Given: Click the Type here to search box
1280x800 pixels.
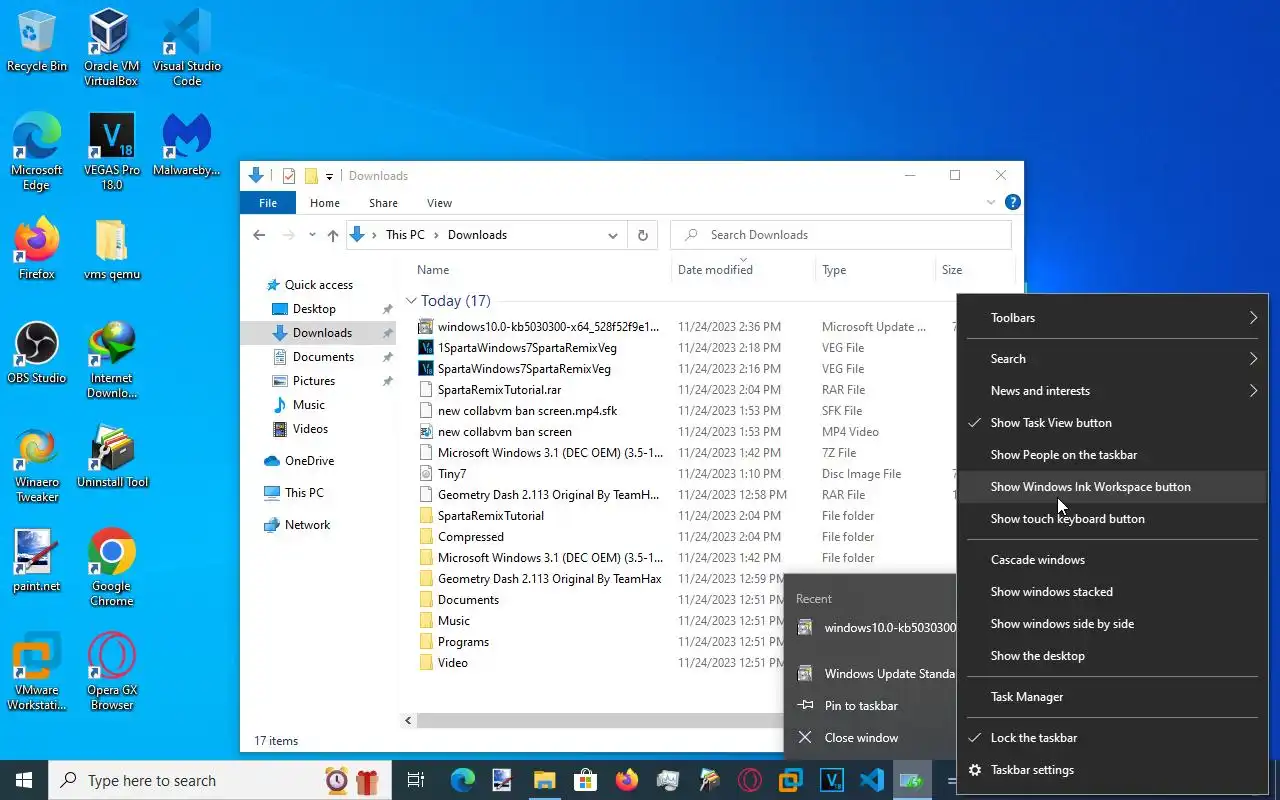Looking at the screenshot, I should [x=218, y=780].
